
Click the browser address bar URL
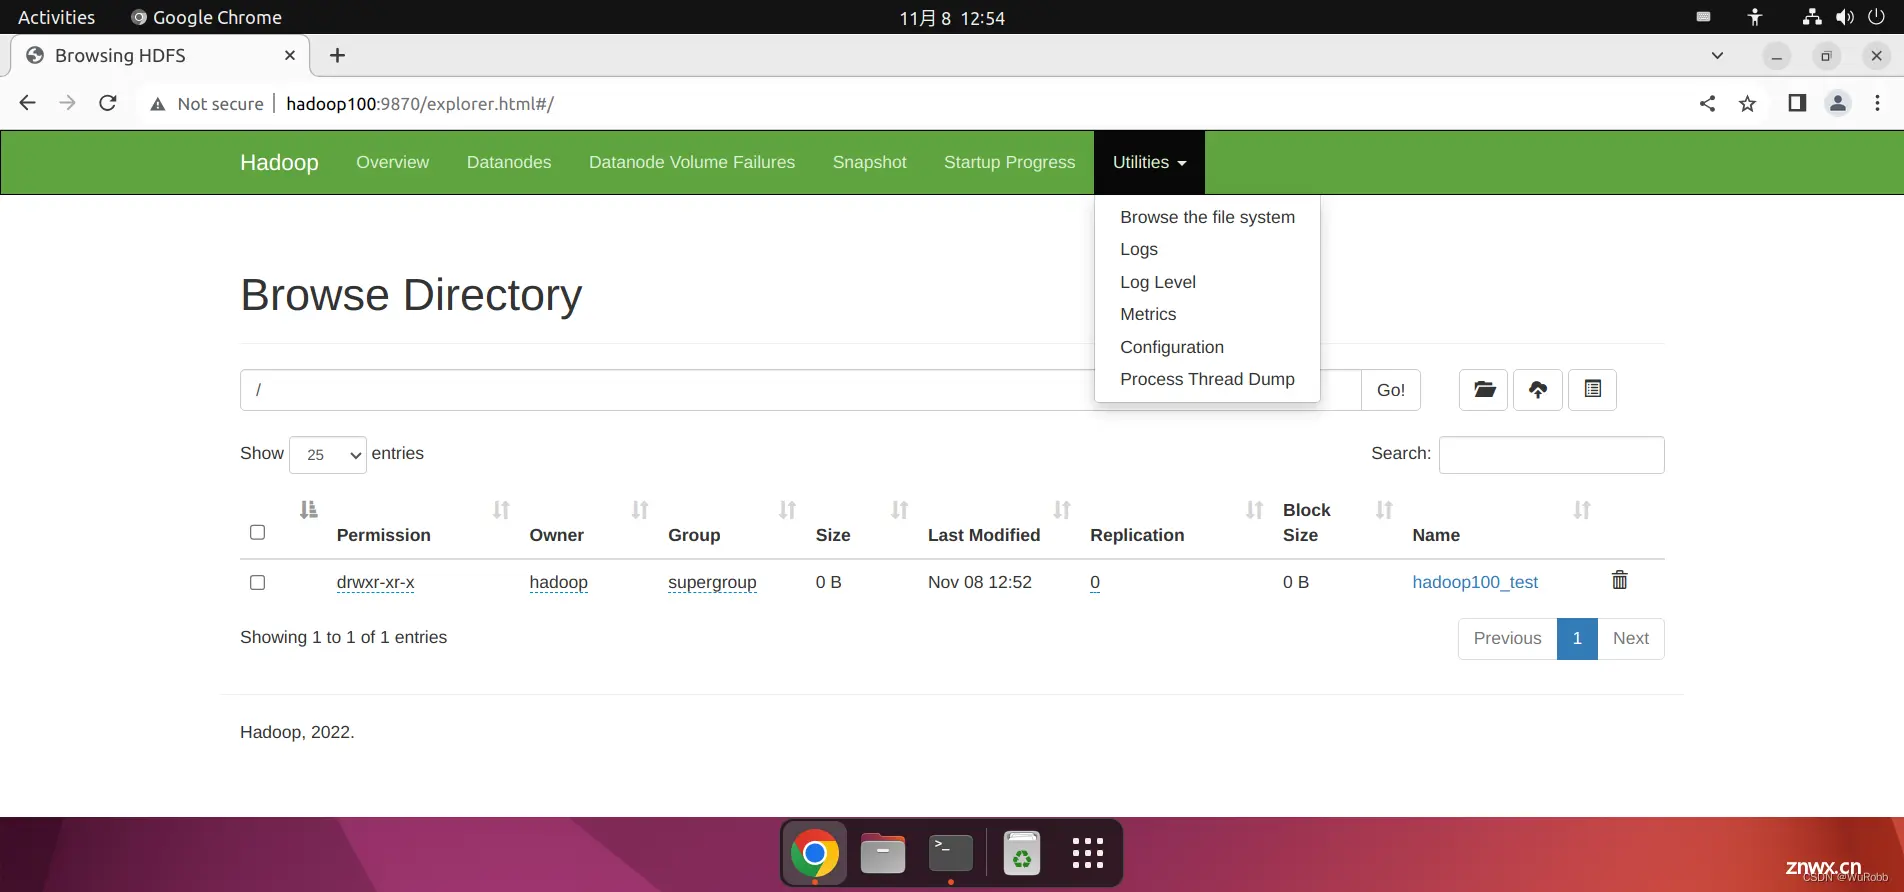[420, 104]
